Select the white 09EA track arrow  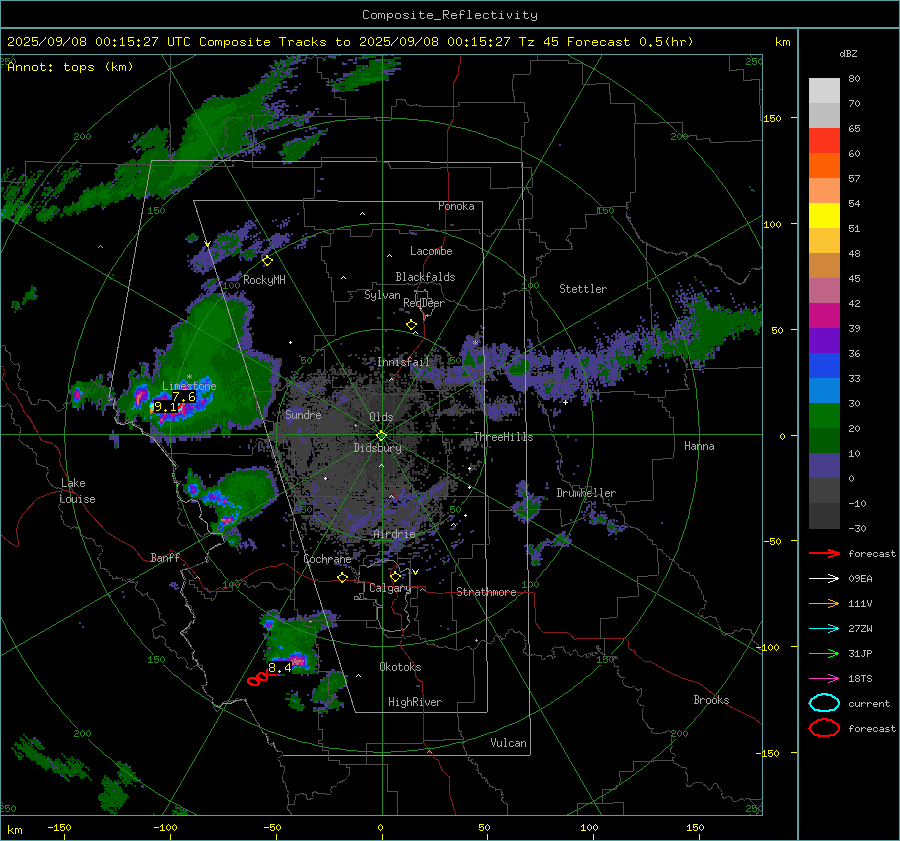[824, 579]
